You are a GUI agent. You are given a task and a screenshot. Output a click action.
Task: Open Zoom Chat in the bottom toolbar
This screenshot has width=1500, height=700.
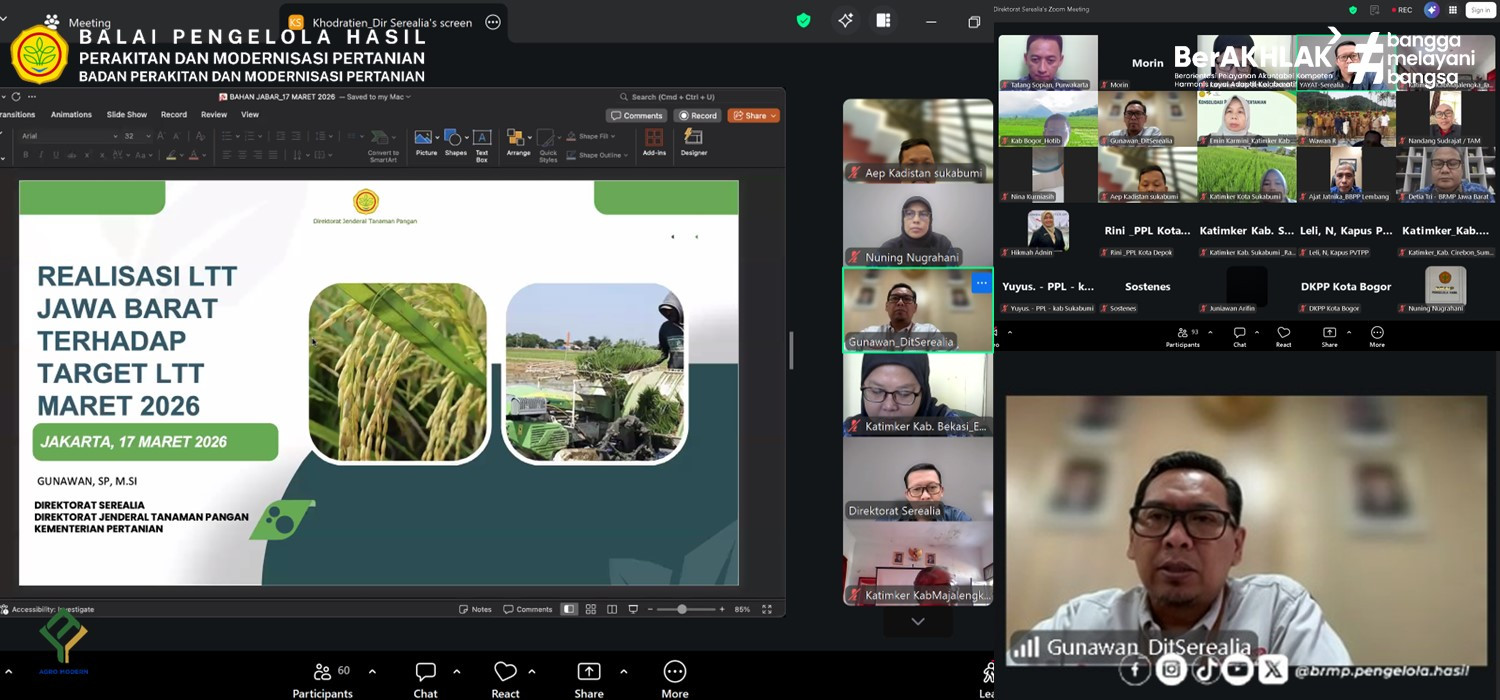(x=425, y=678)
